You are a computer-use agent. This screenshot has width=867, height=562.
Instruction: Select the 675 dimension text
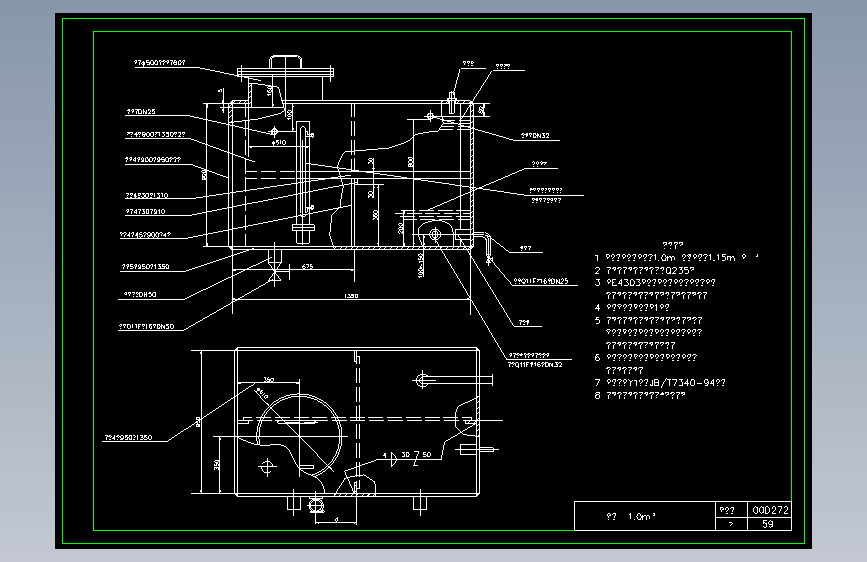coord(307,267)
